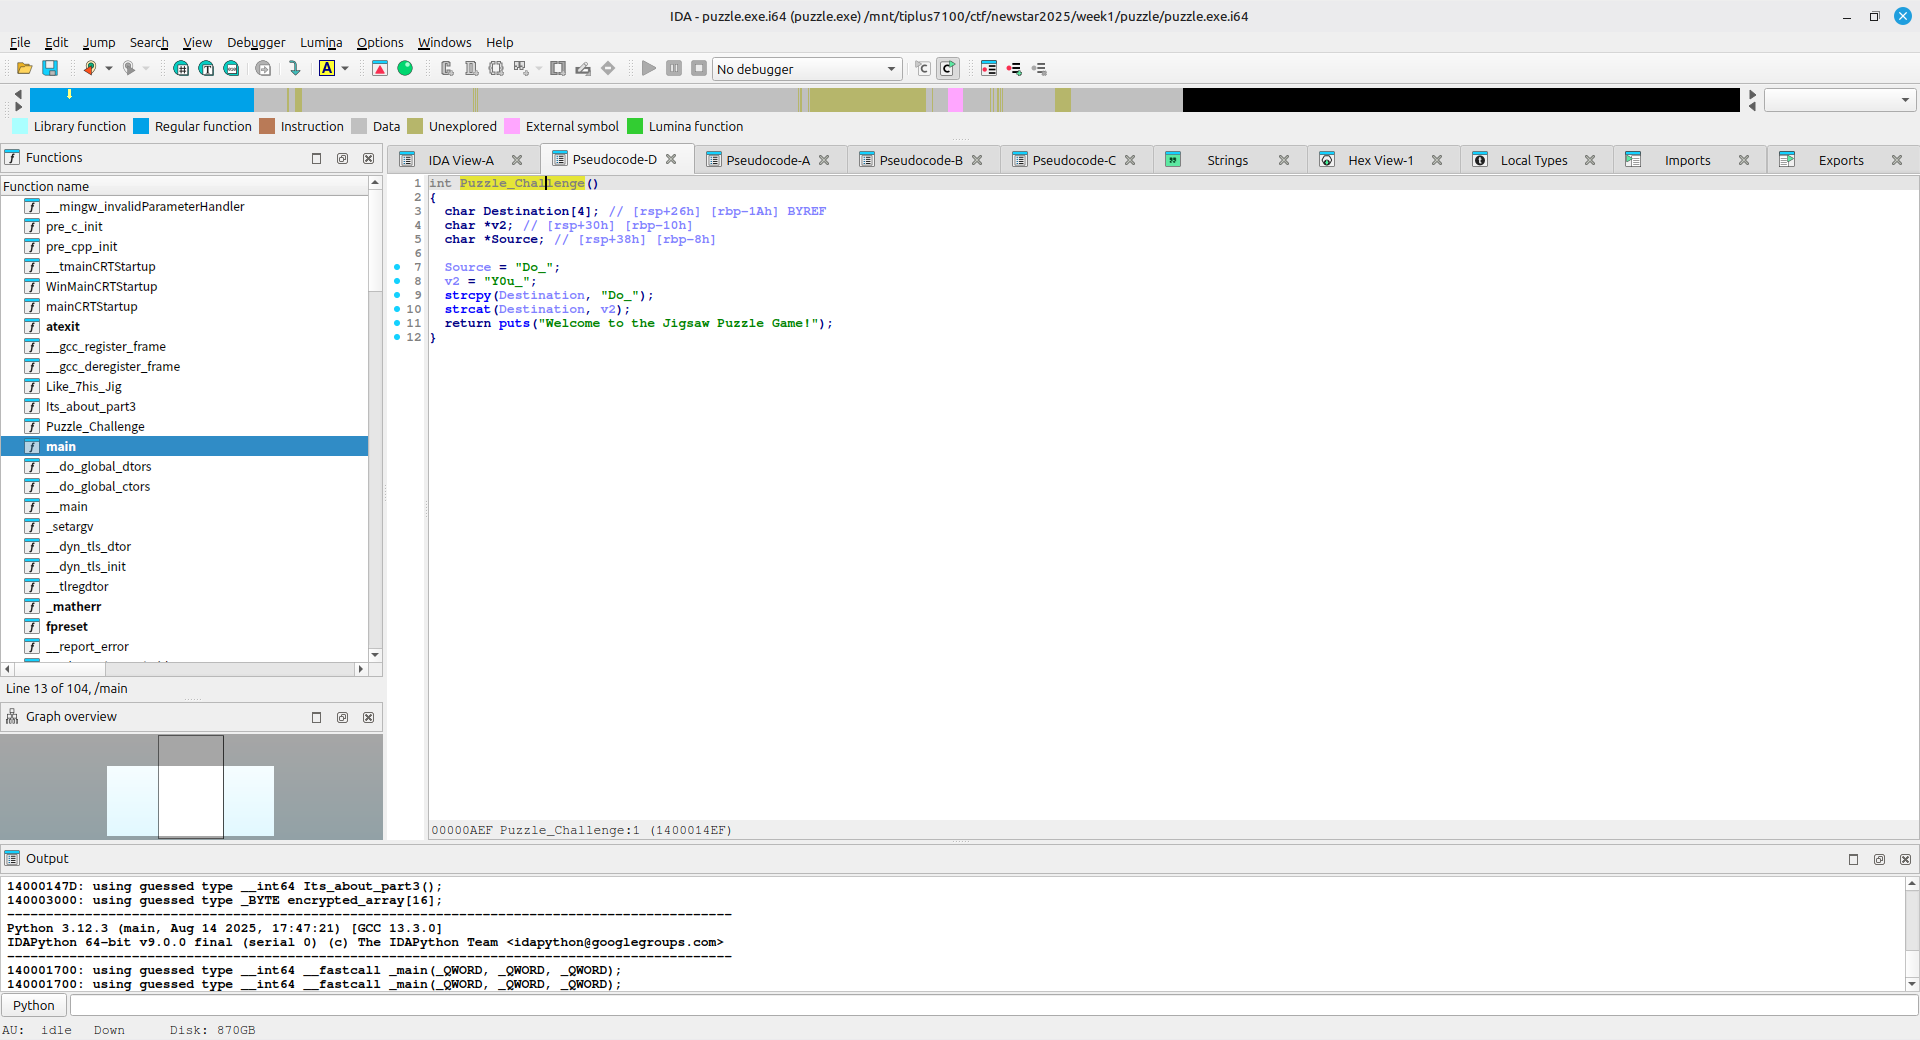This screenshot has width=1920, height=1040.
Task: Click the yellow 'A' text toolbar icon
Action: point(326,68)
